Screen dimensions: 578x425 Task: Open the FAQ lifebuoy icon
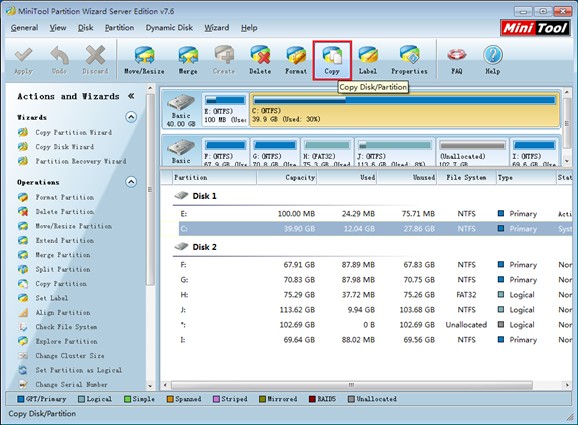click(457, 55)
